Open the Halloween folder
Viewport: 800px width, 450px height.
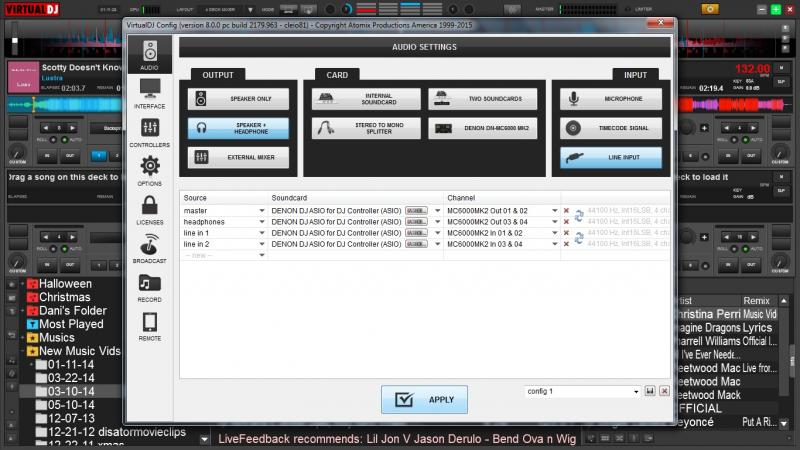65,284
